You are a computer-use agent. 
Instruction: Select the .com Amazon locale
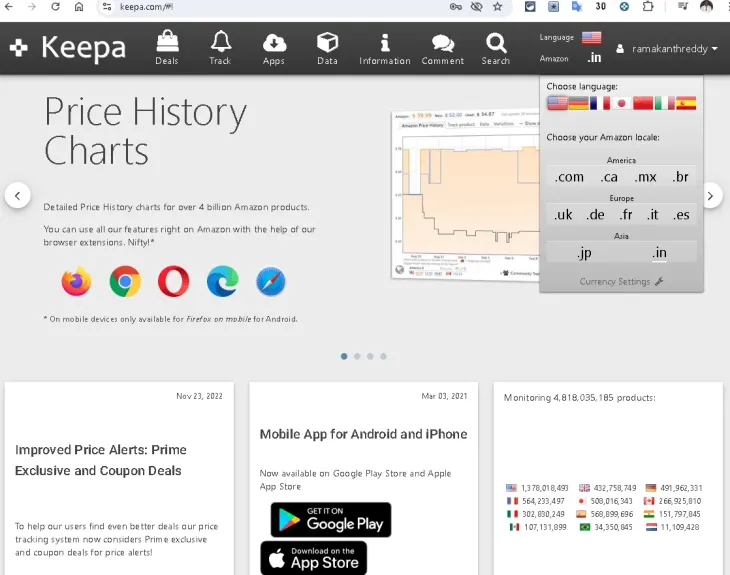point(569,177)
